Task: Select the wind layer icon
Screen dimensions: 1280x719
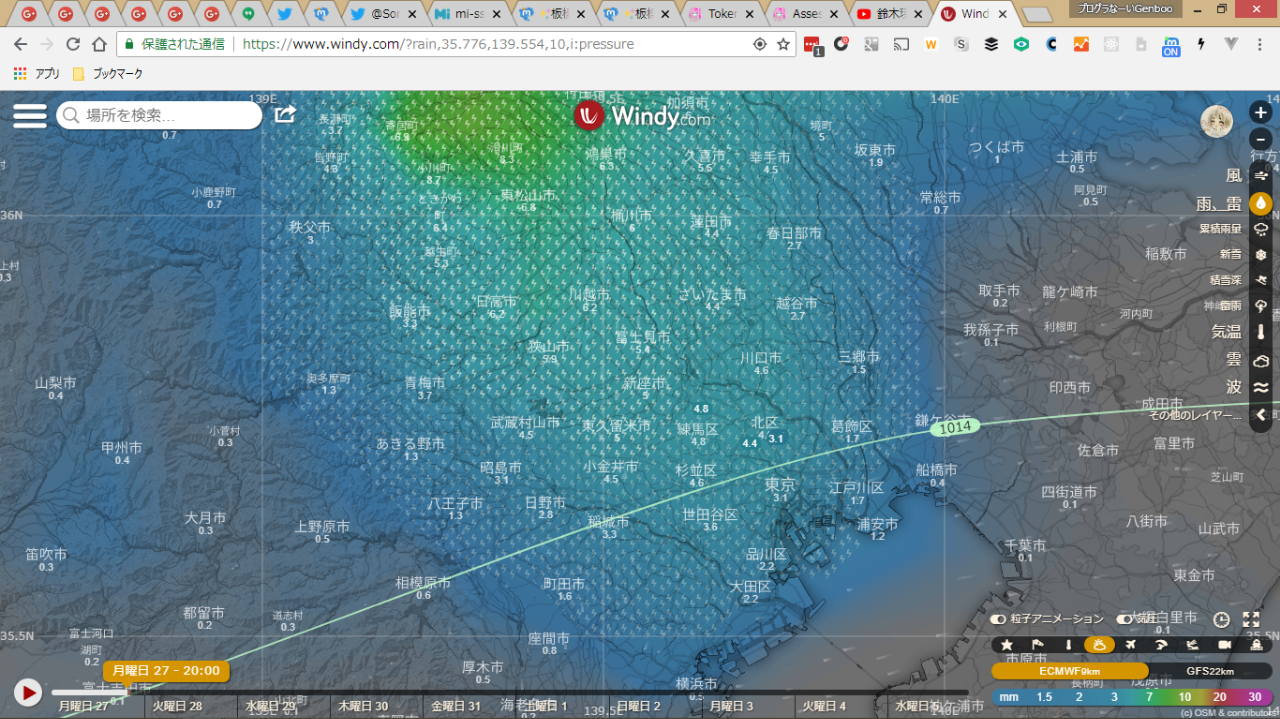Action: coord(1260,176)
